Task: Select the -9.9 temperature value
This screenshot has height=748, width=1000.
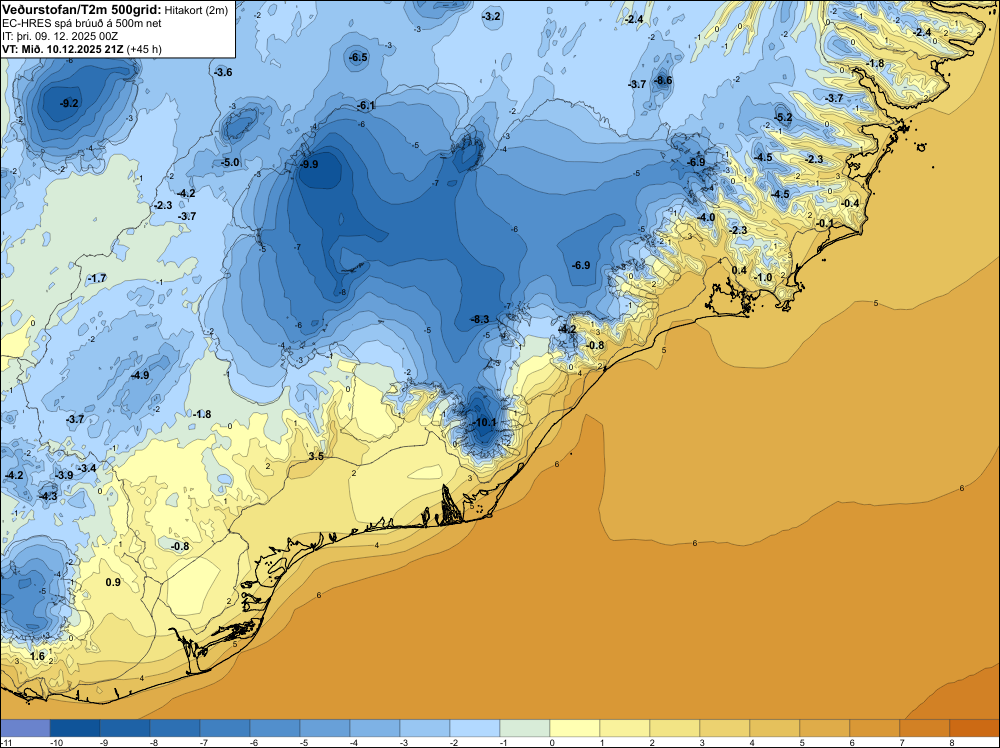Action: point(309,164)
